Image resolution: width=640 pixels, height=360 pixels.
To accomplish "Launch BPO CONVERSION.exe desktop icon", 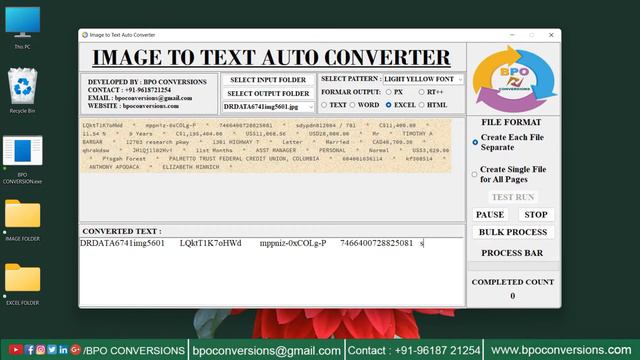I will click(x=22, y=160).
